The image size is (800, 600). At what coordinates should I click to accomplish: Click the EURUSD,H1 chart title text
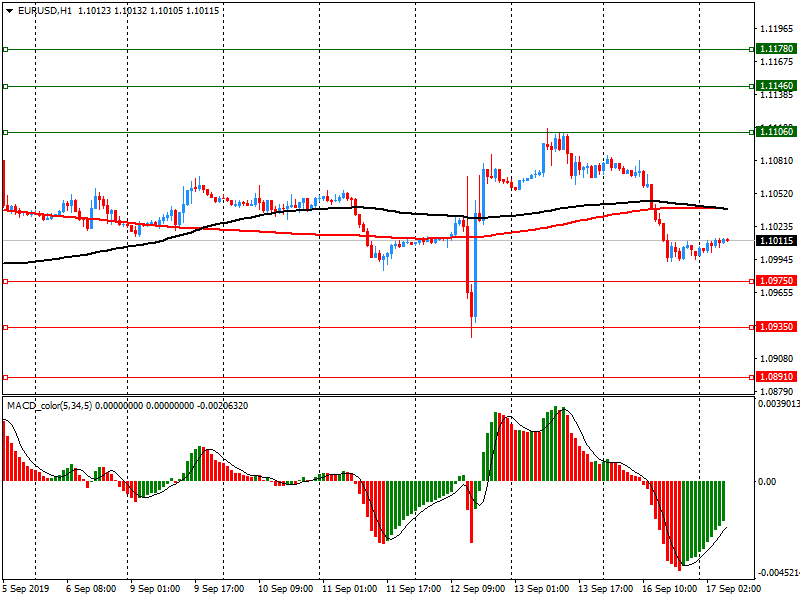point(44,11)
